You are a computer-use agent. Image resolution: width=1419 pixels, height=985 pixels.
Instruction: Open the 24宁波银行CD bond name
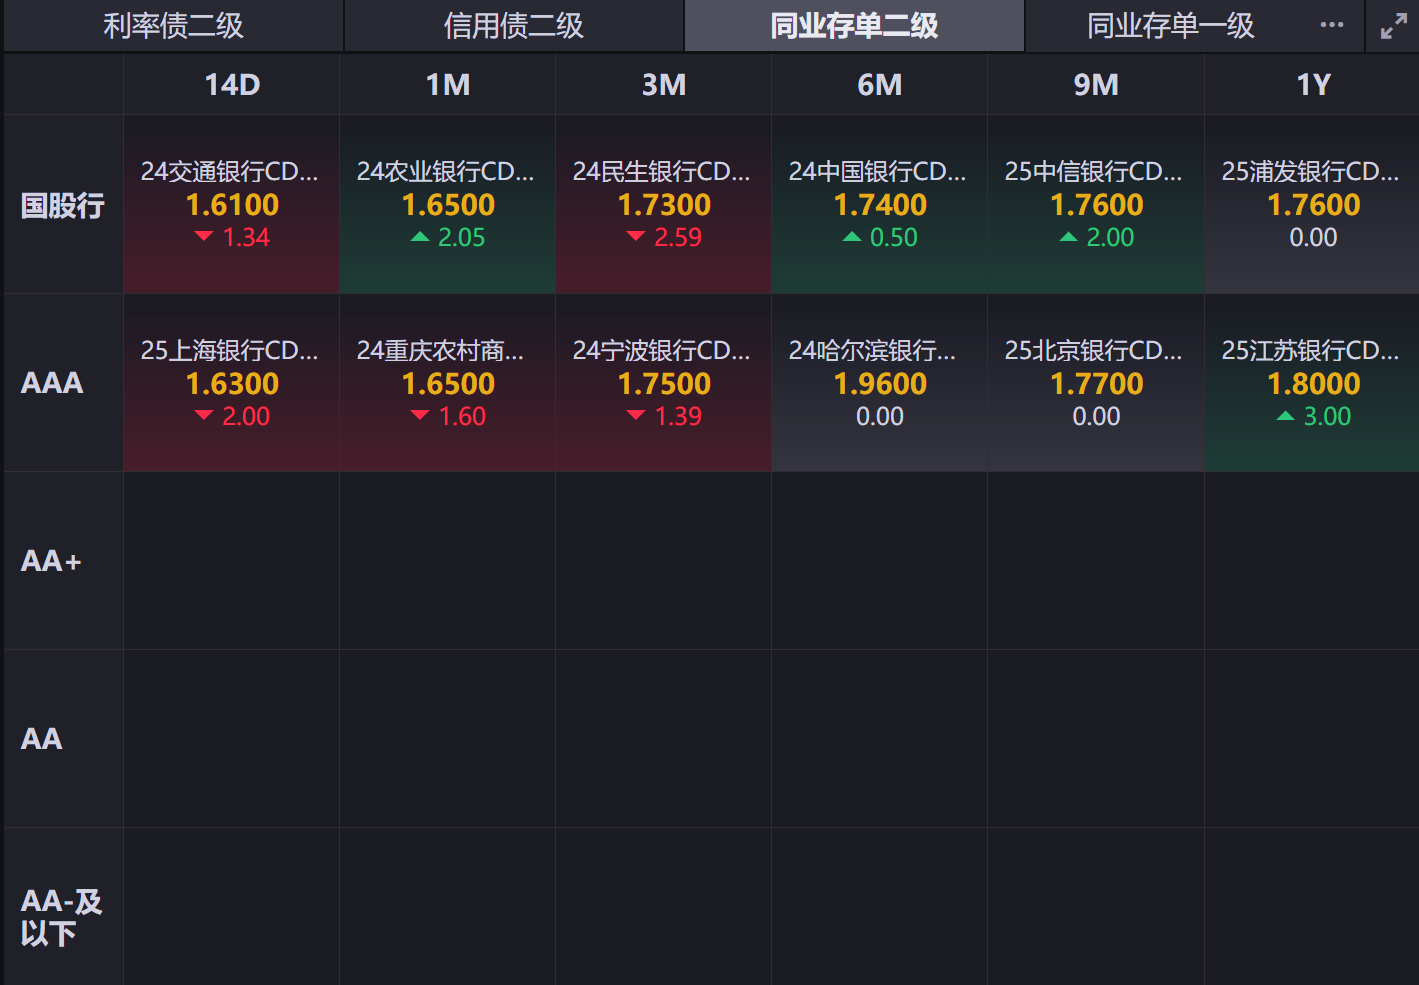click(662, 351)
